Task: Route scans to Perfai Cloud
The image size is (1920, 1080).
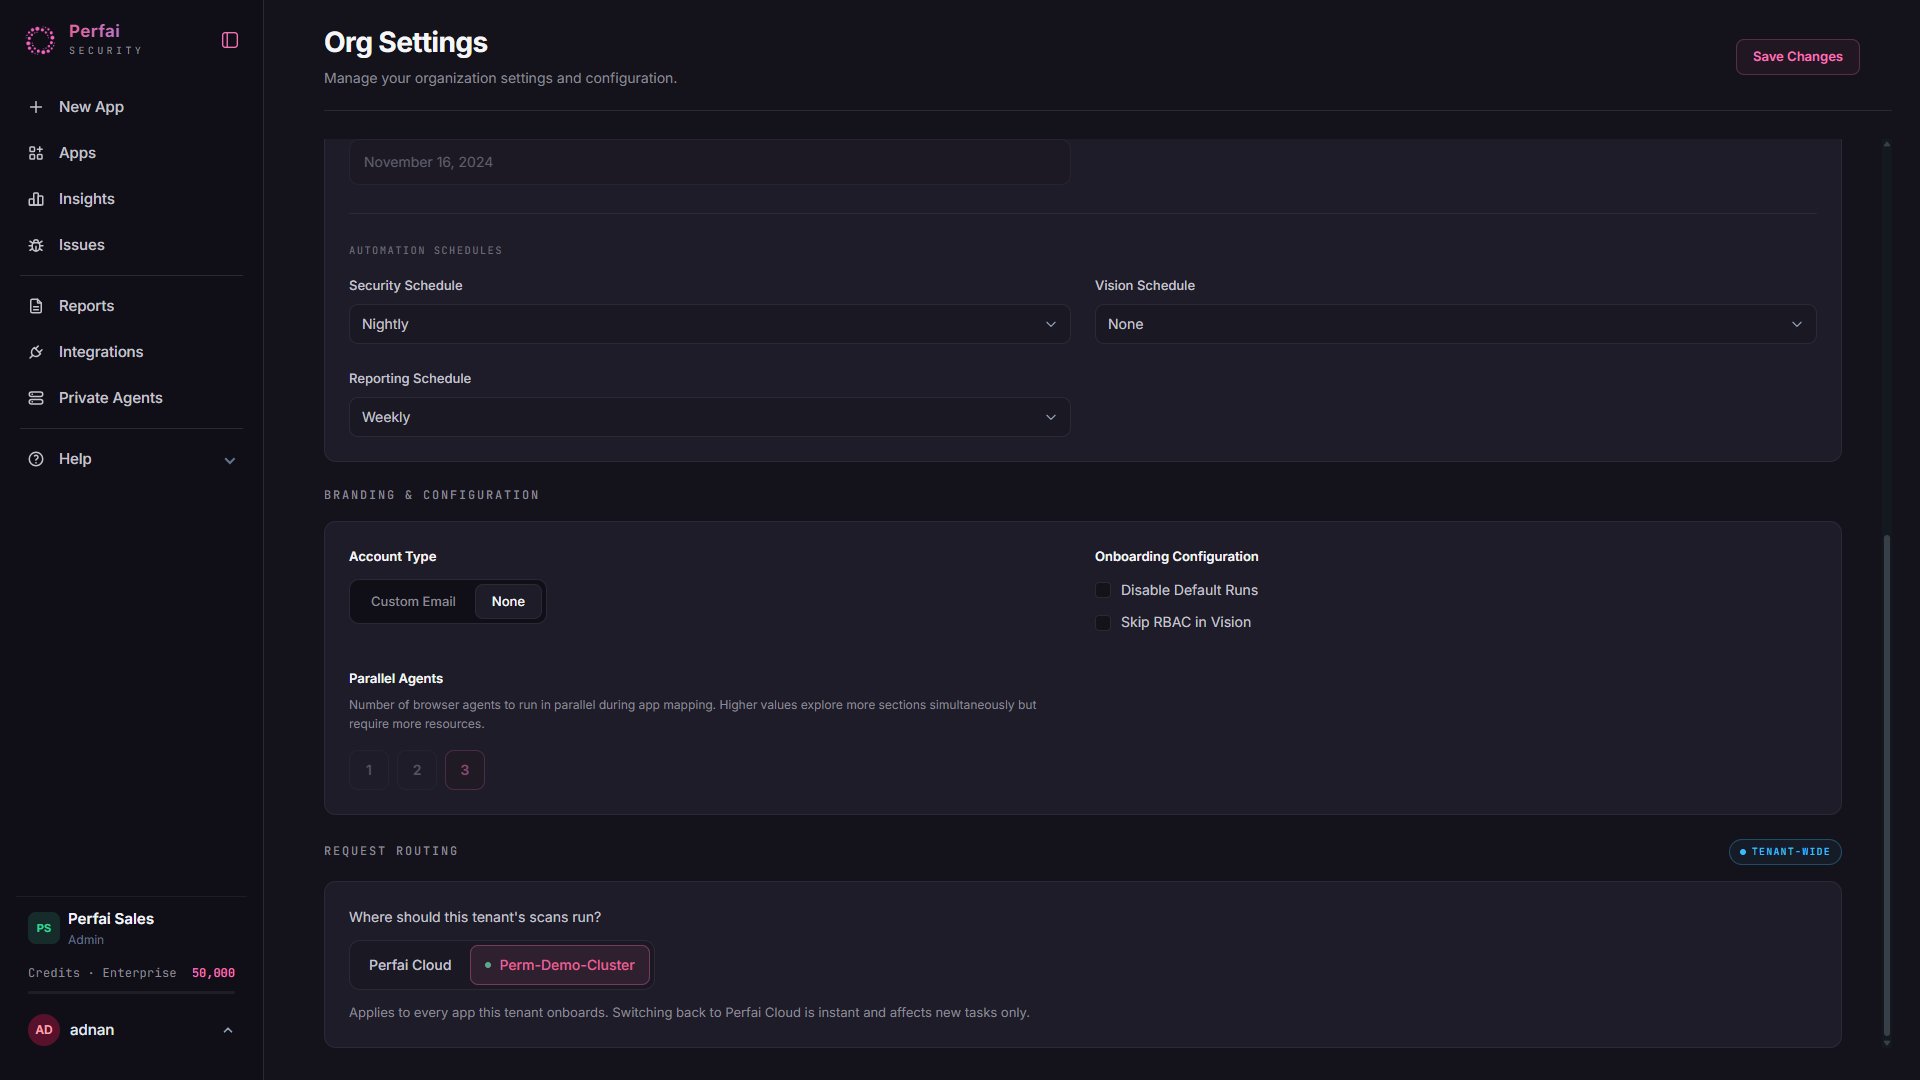Action: pyautogui.click(x=410, y=965)
